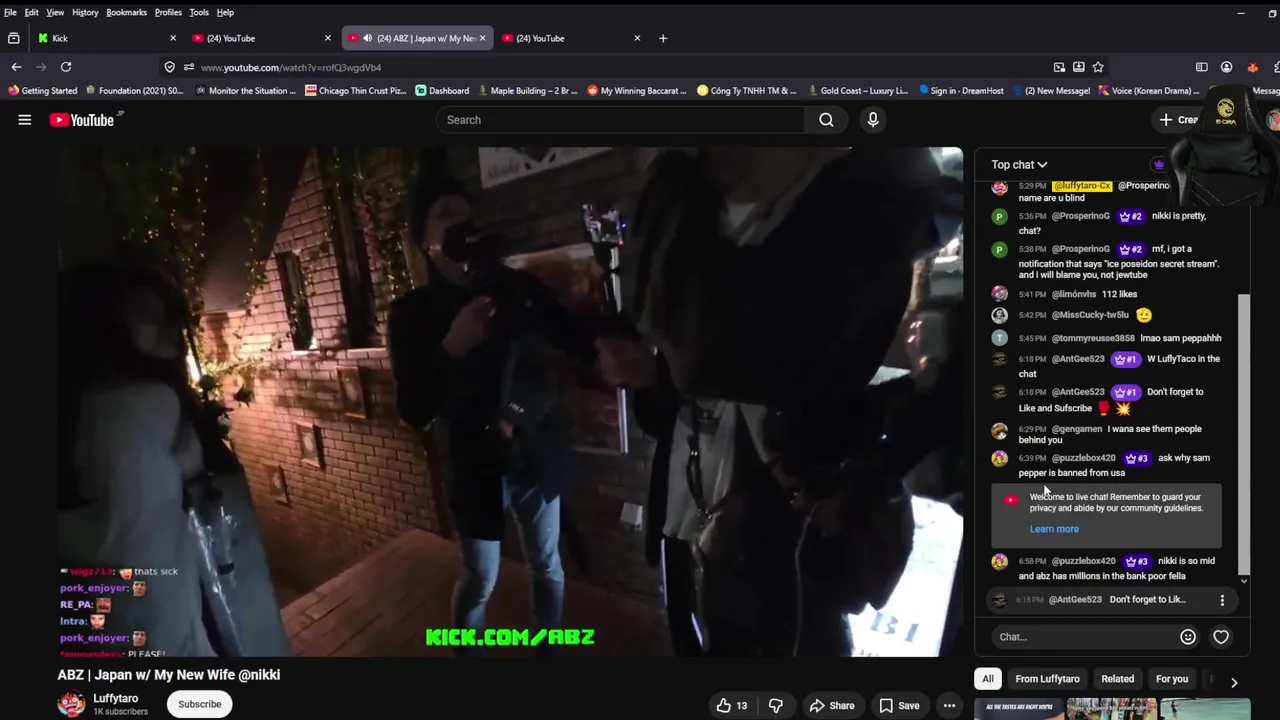
Task: Click the first related video thumbnail
Action: tap(1020, 708)
